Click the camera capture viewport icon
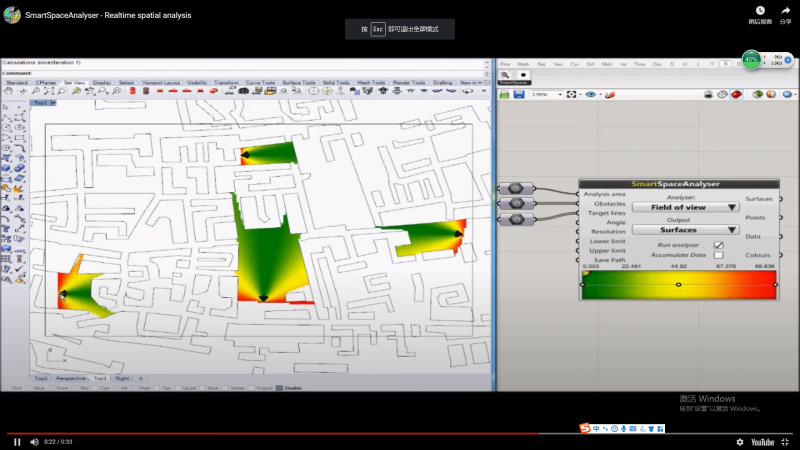 pyautogui.click(x=244, y=91)
